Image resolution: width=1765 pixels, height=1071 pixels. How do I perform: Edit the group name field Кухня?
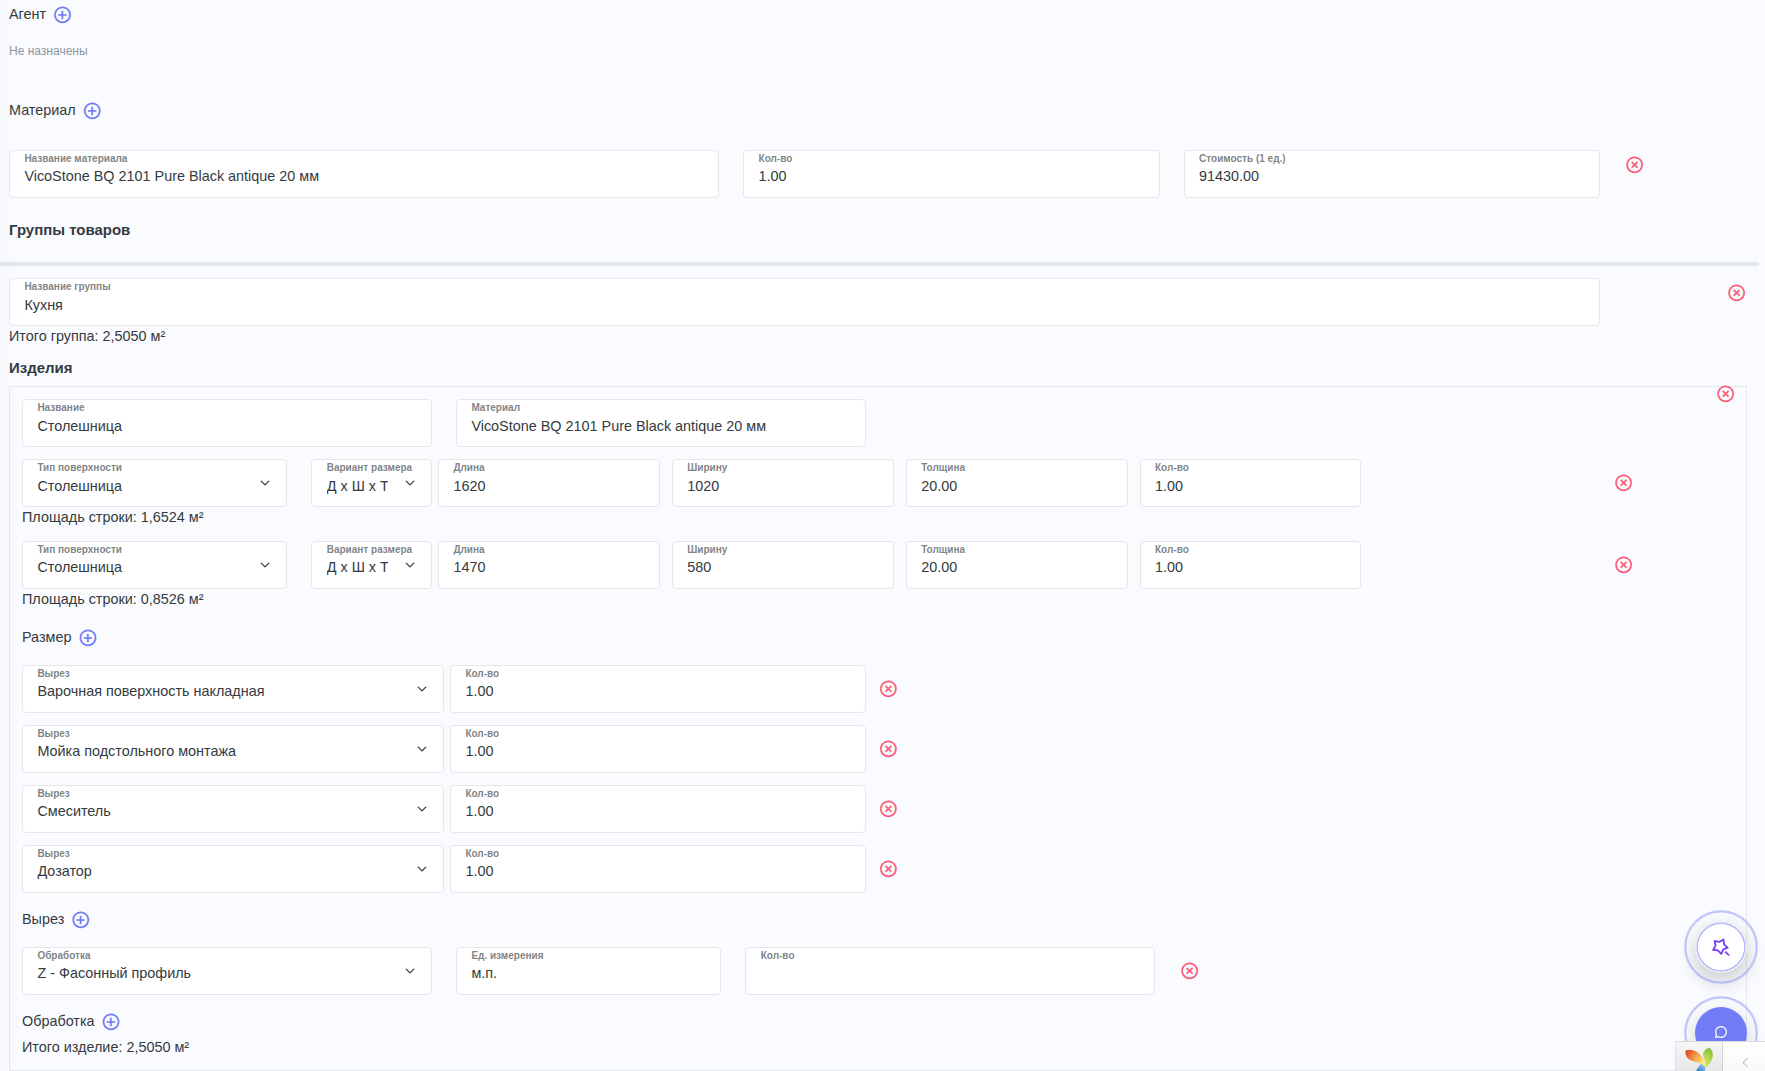tap(804, 302)
